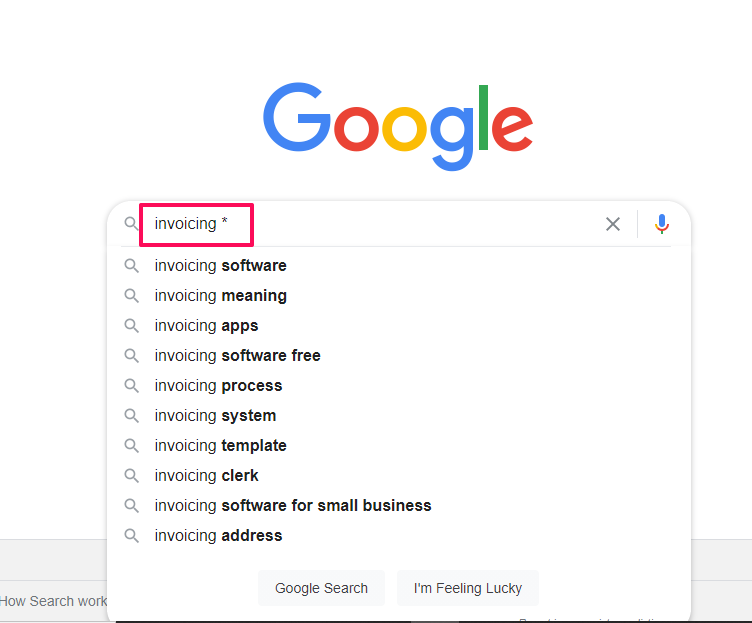Click the Google logo
Screen dimensions: 752x623
tap(398, 127)
